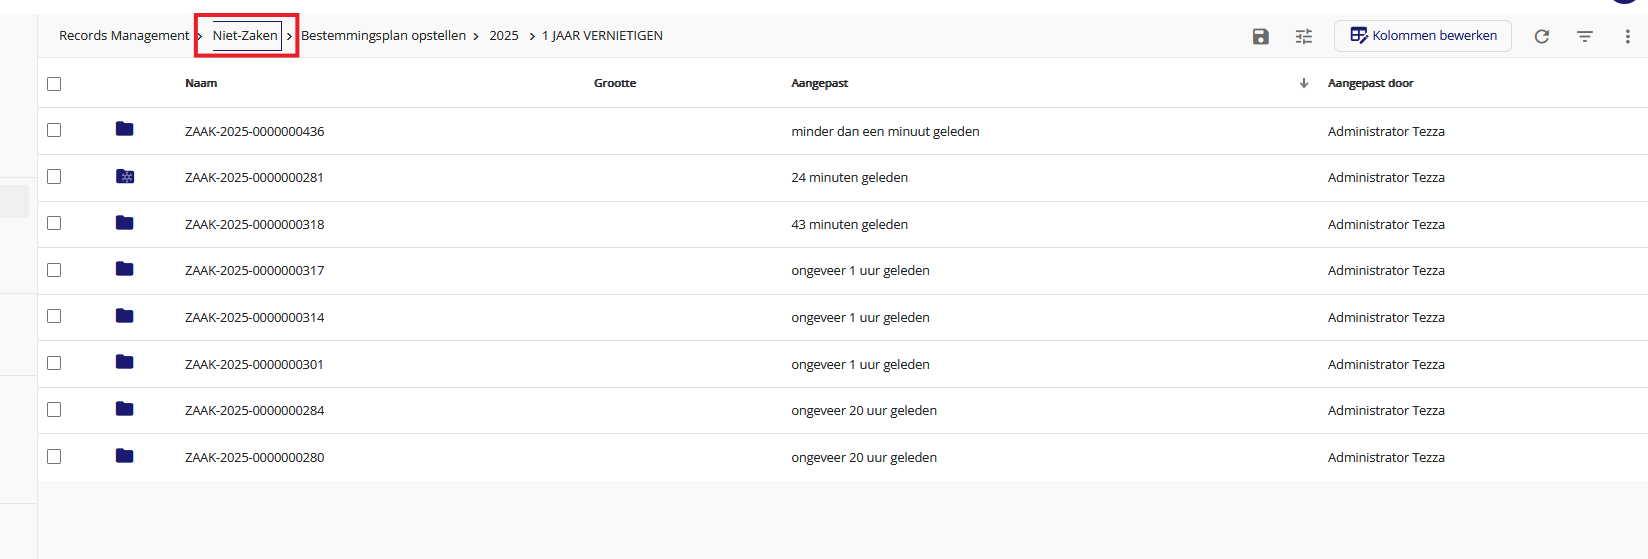
Task: Click folder icon for ZAAK-2025-0000000436
Action: [124, 129]
